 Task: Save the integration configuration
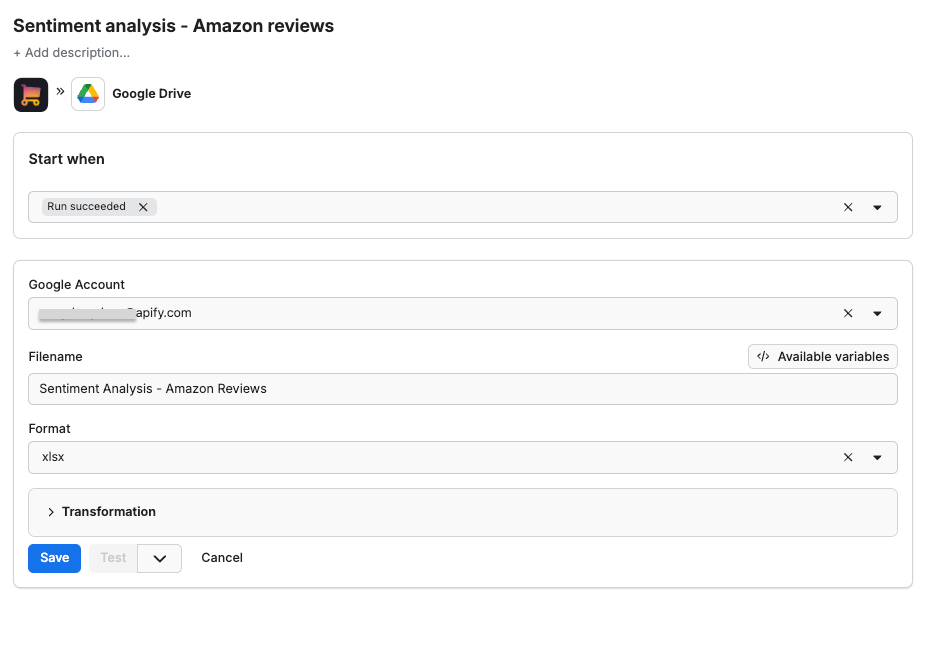coord(54,558)
